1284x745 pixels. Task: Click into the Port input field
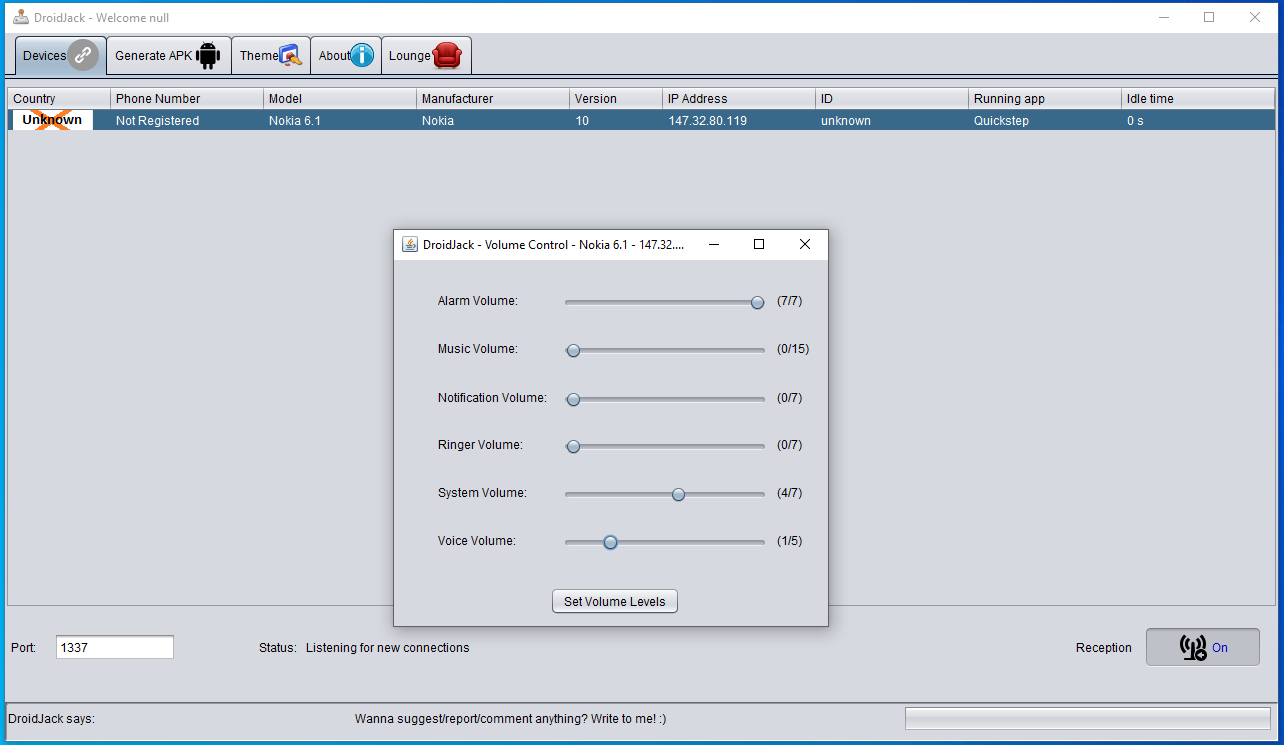click(x=115, y=647)
